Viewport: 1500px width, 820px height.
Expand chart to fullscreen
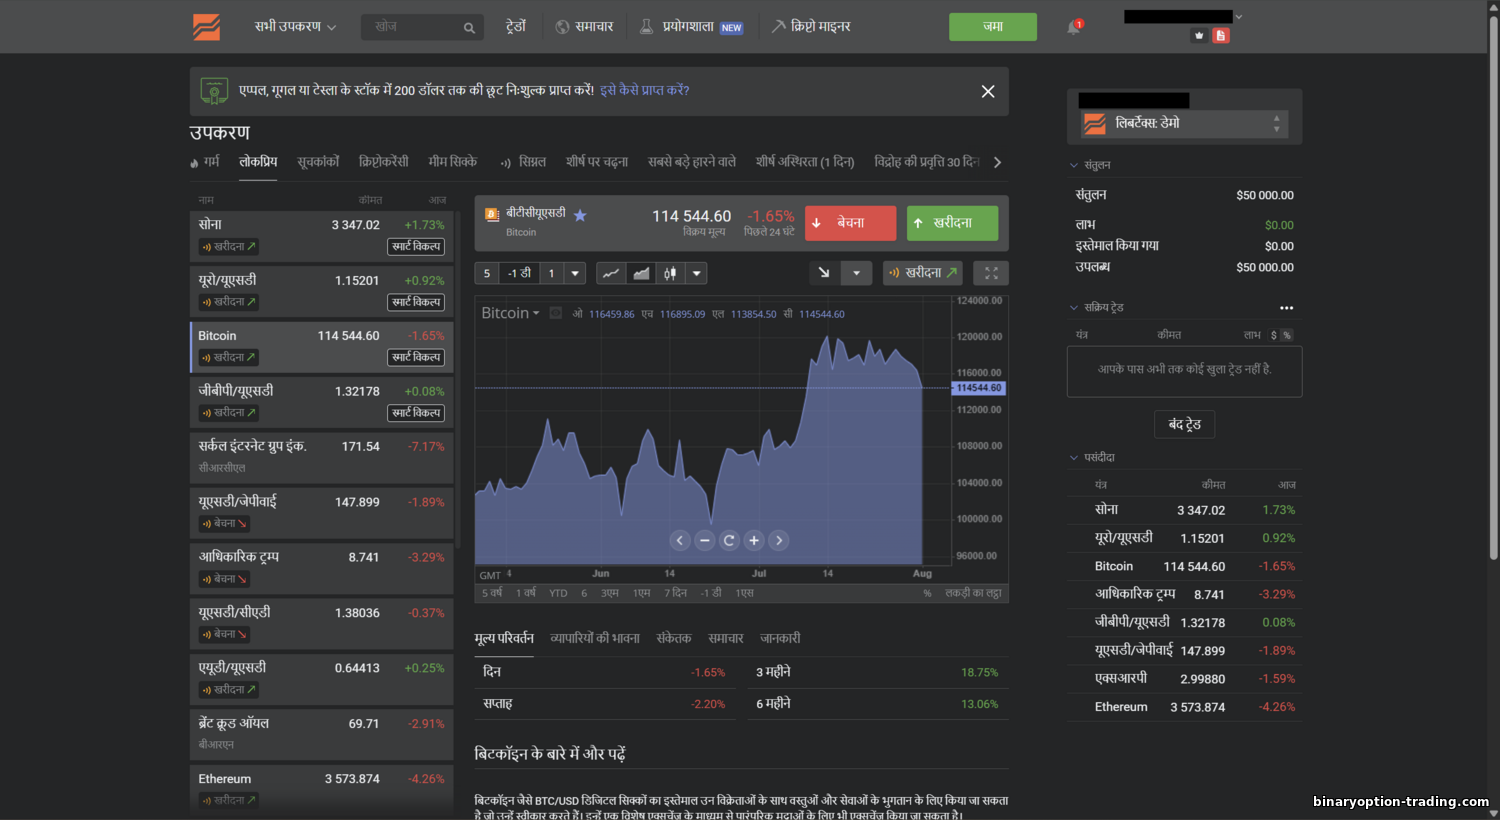(990, 273)
